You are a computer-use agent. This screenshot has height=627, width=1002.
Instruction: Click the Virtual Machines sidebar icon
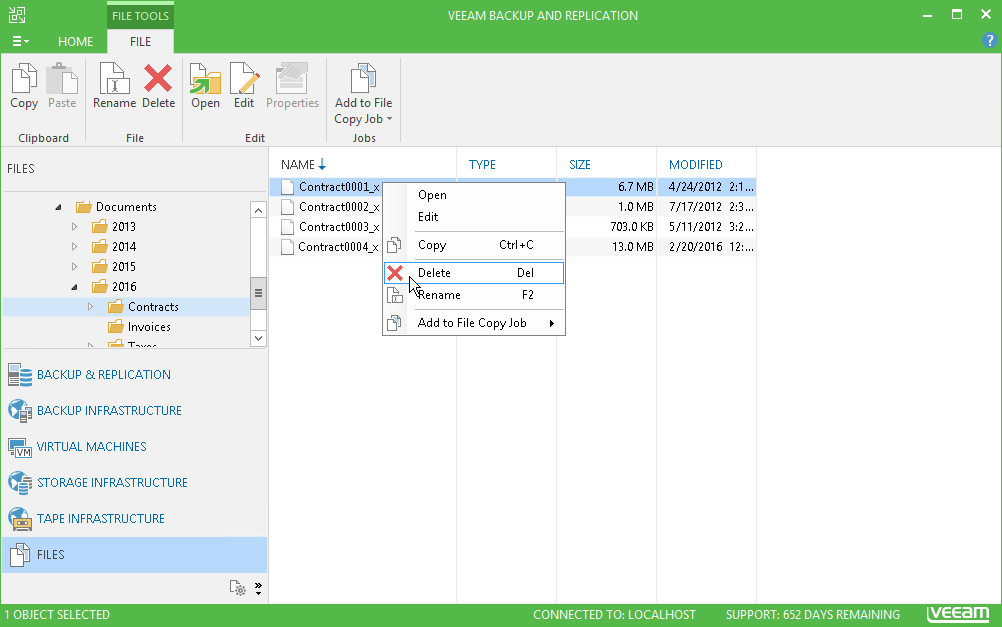pyautogui.click(x=20, y=447)
